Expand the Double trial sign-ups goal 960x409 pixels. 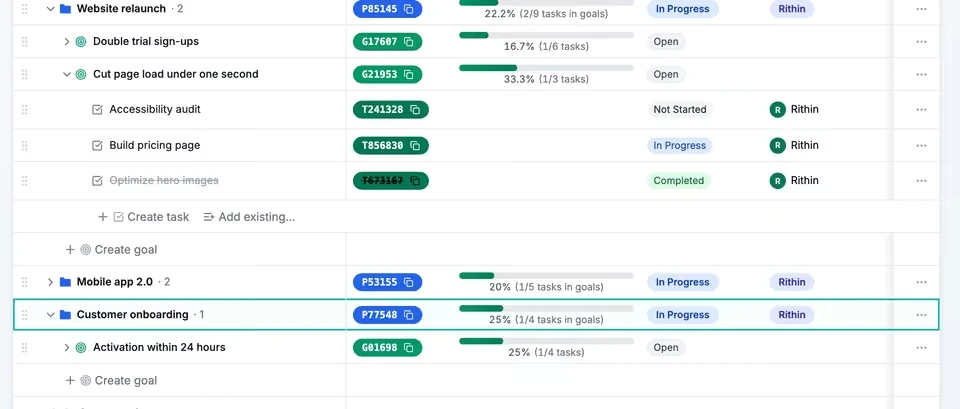67,42
